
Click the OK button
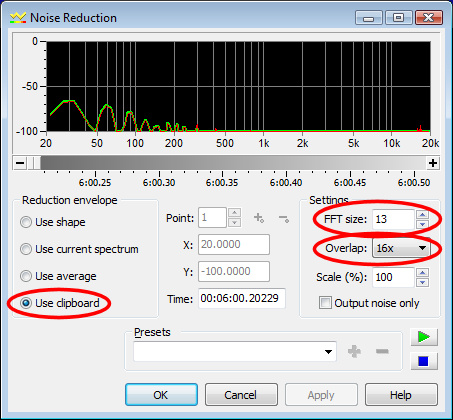click(161, 395)
